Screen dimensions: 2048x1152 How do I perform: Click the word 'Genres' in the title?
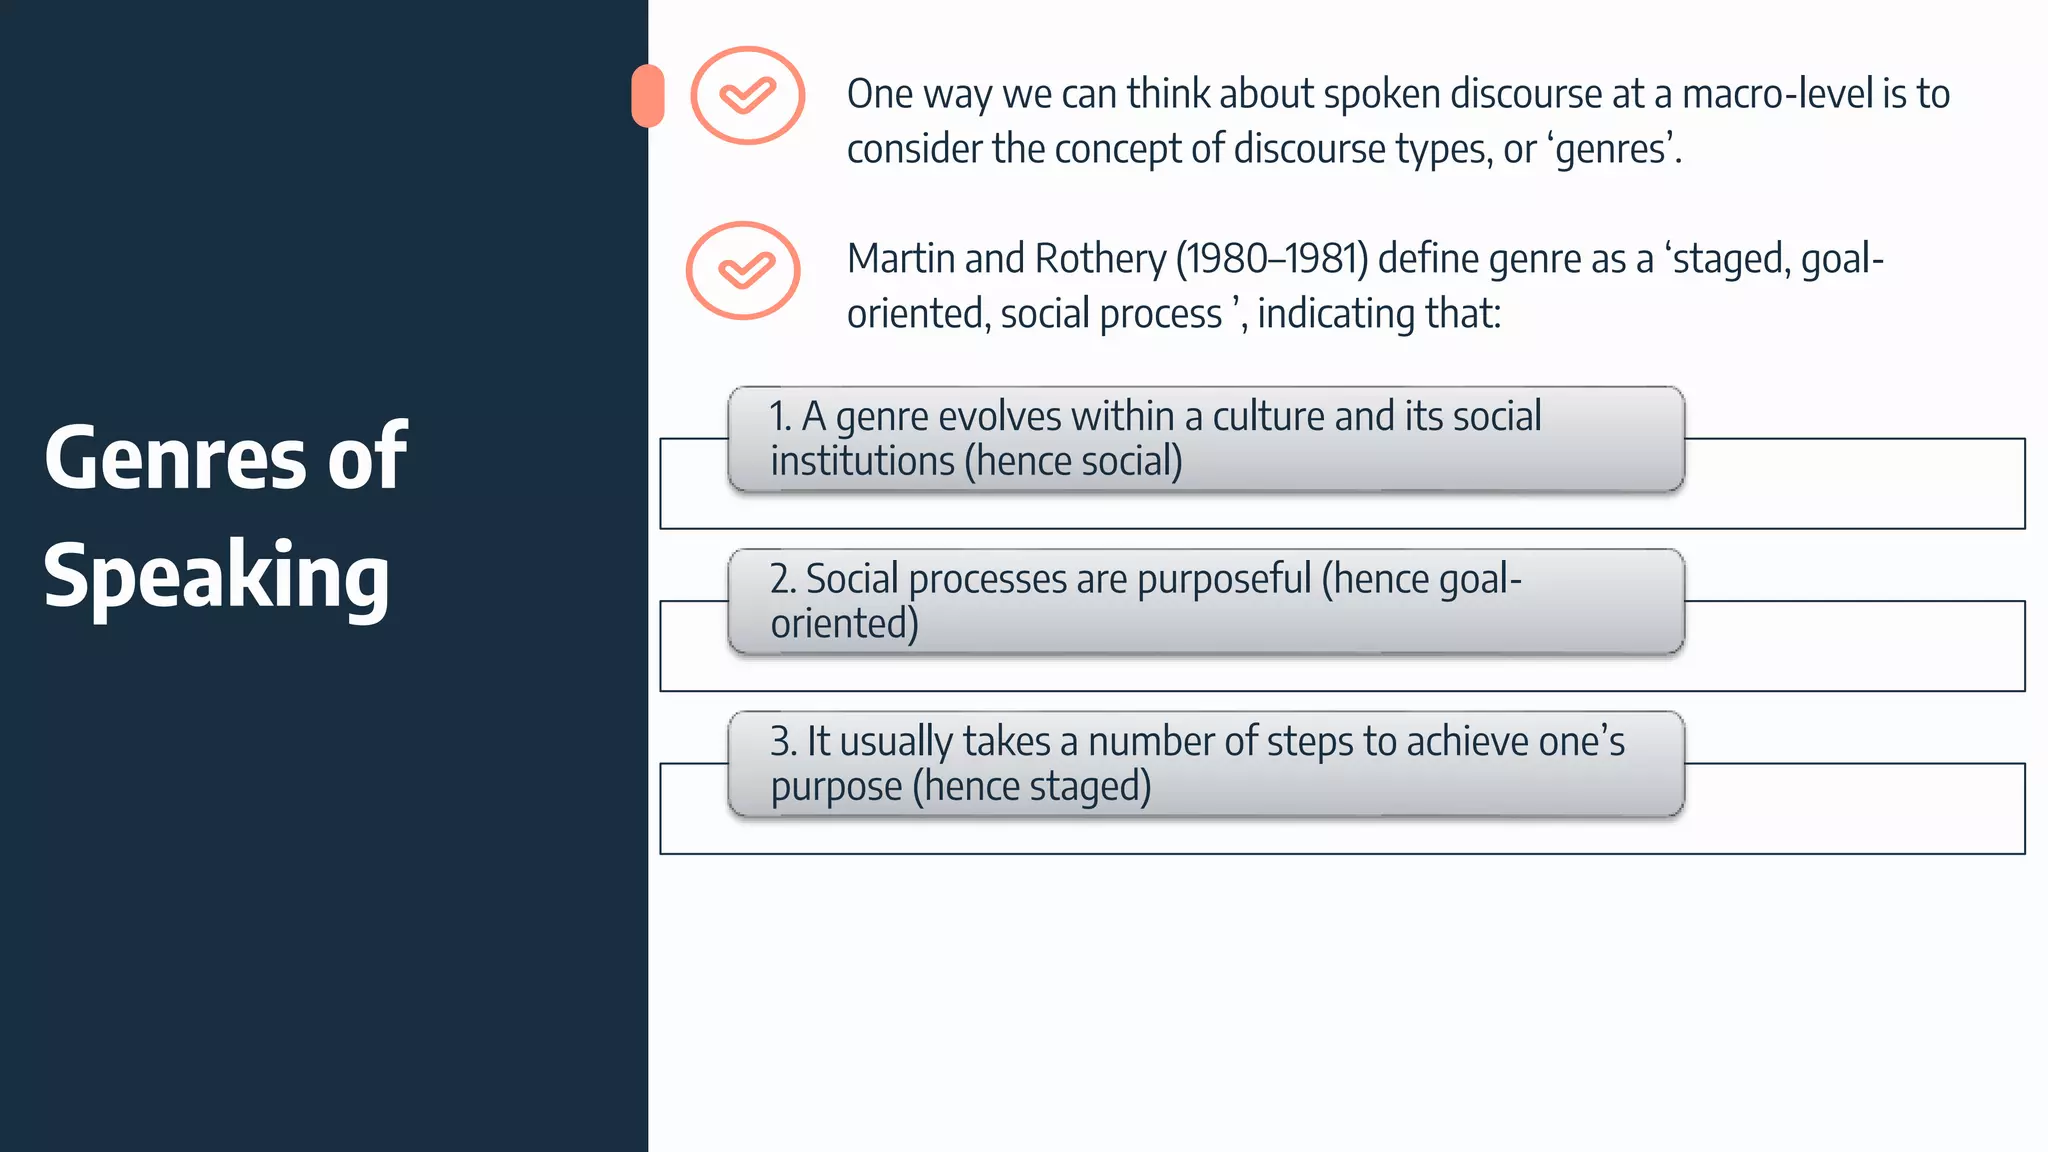tap(175, 457)
